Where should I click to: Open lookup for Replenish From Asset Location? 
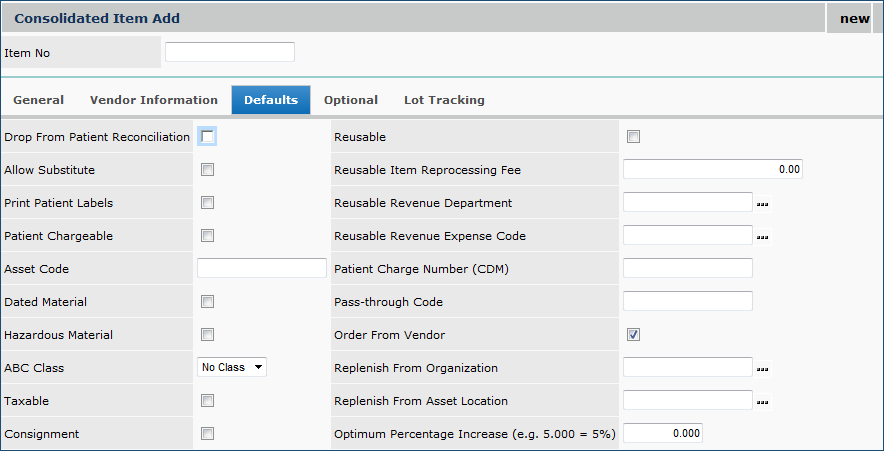click(x=763, y=402)
